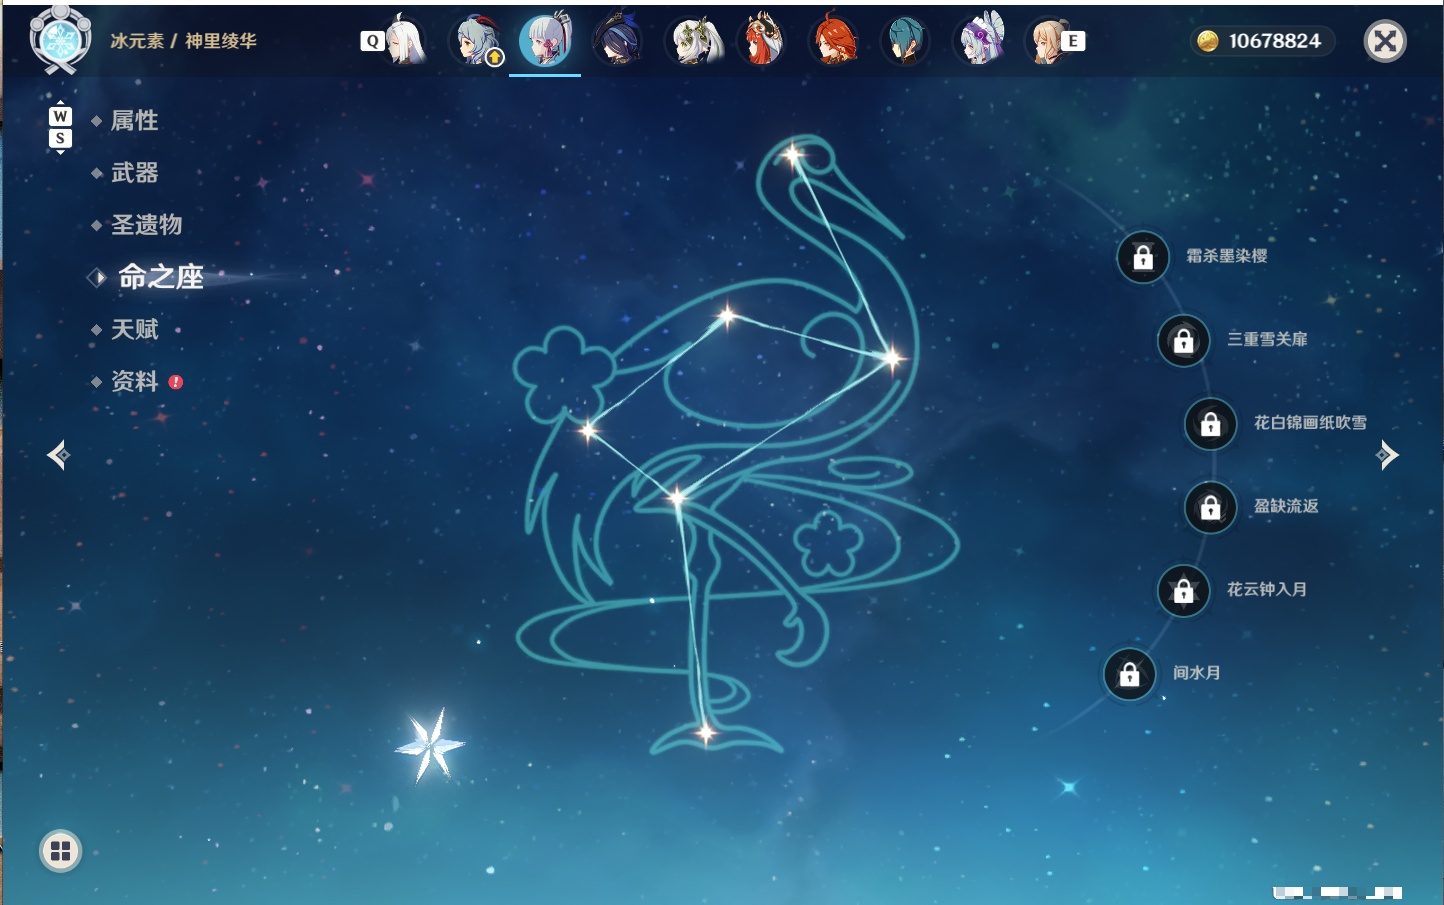Open the lock icon for 盈缺流返
This screenshot has height=905, width=1444.
point(1210,507)
